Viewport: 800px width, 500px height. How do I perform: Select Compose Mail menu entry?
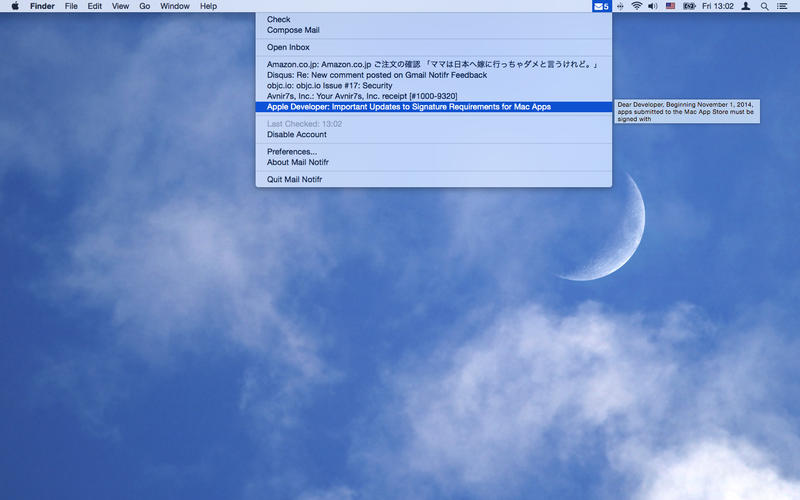(x=293, y=30)
